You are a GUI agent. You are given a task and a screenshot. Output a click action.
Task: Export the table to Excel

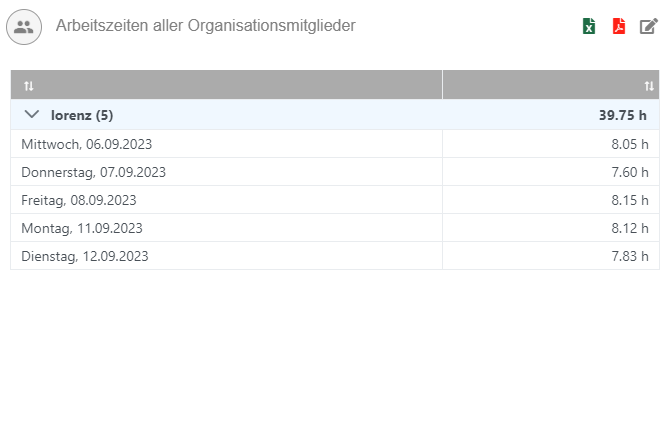pos(590,27)
